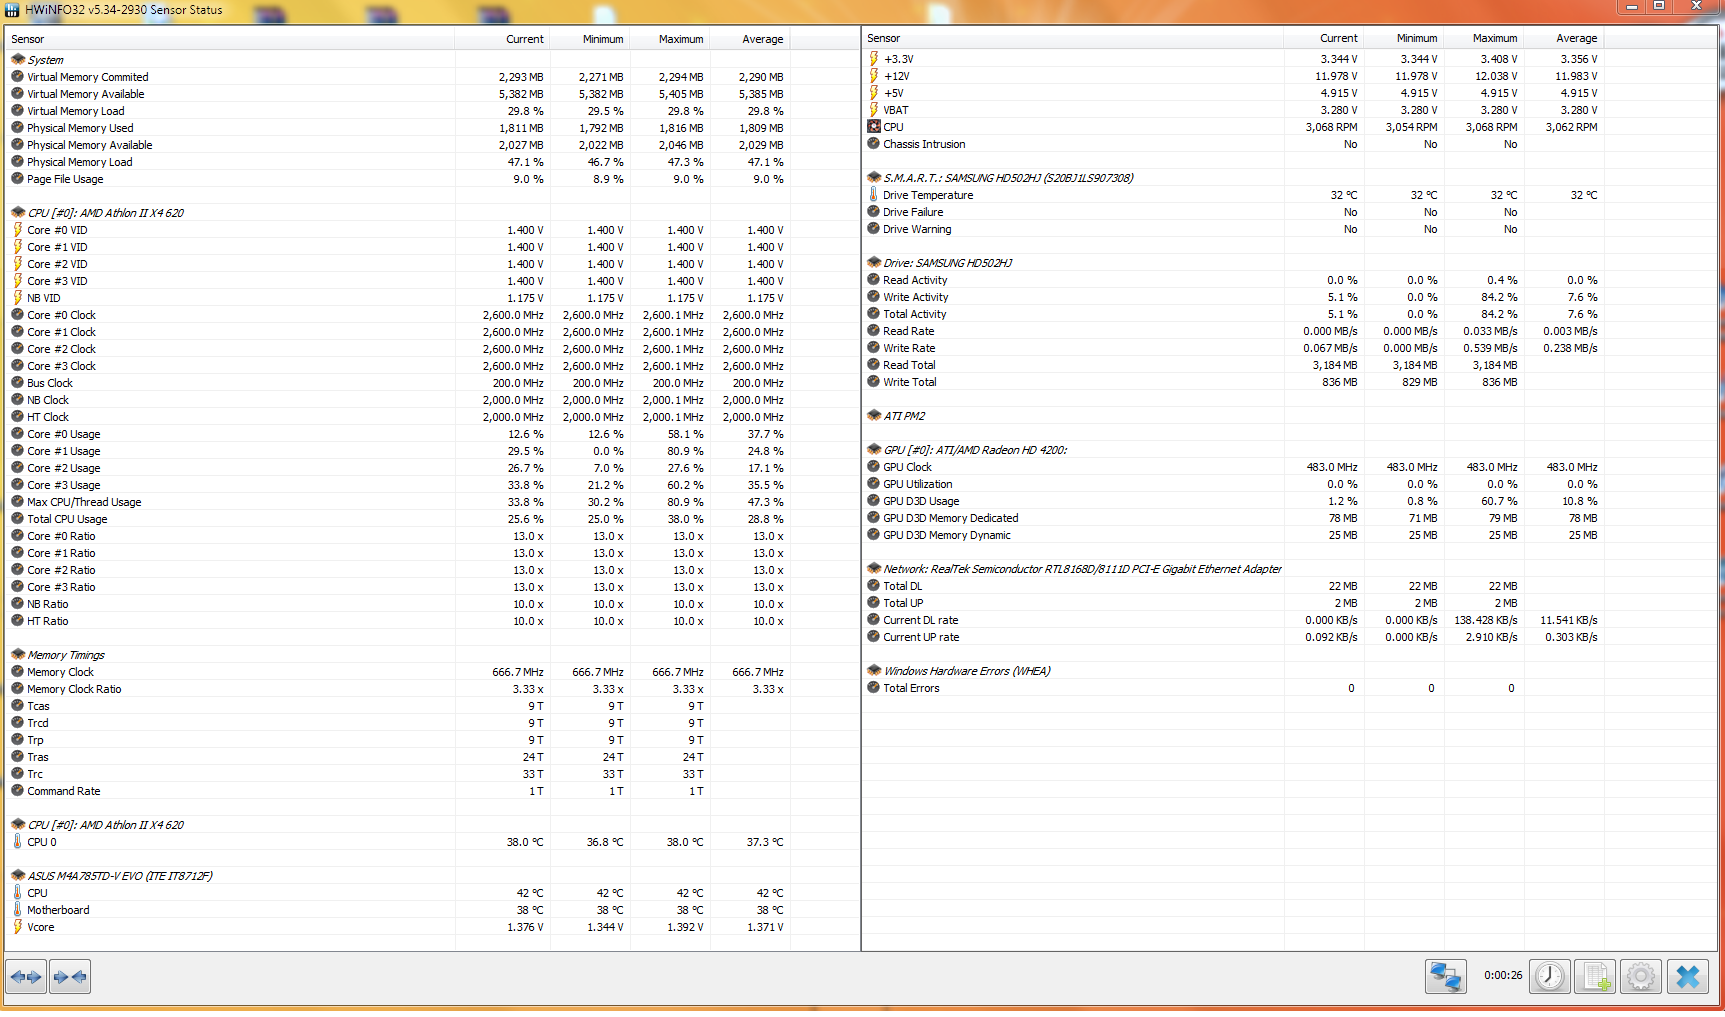Click the 3,054 RPM minimum value
This screenshot has width=1725, height=1017.
point(1411,127)
